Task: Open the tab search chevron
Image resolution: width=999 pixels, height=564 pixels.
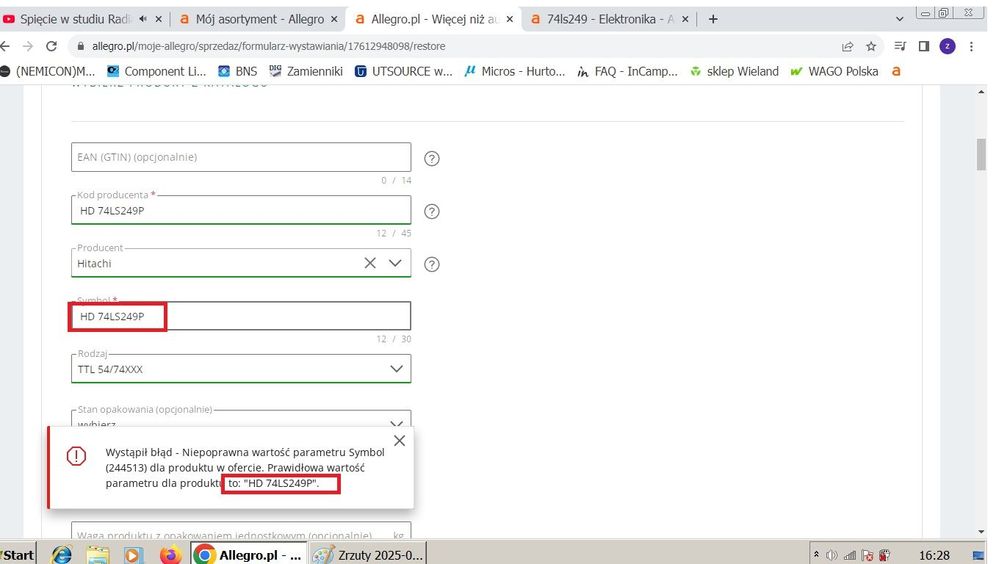Action: point(900,19)
